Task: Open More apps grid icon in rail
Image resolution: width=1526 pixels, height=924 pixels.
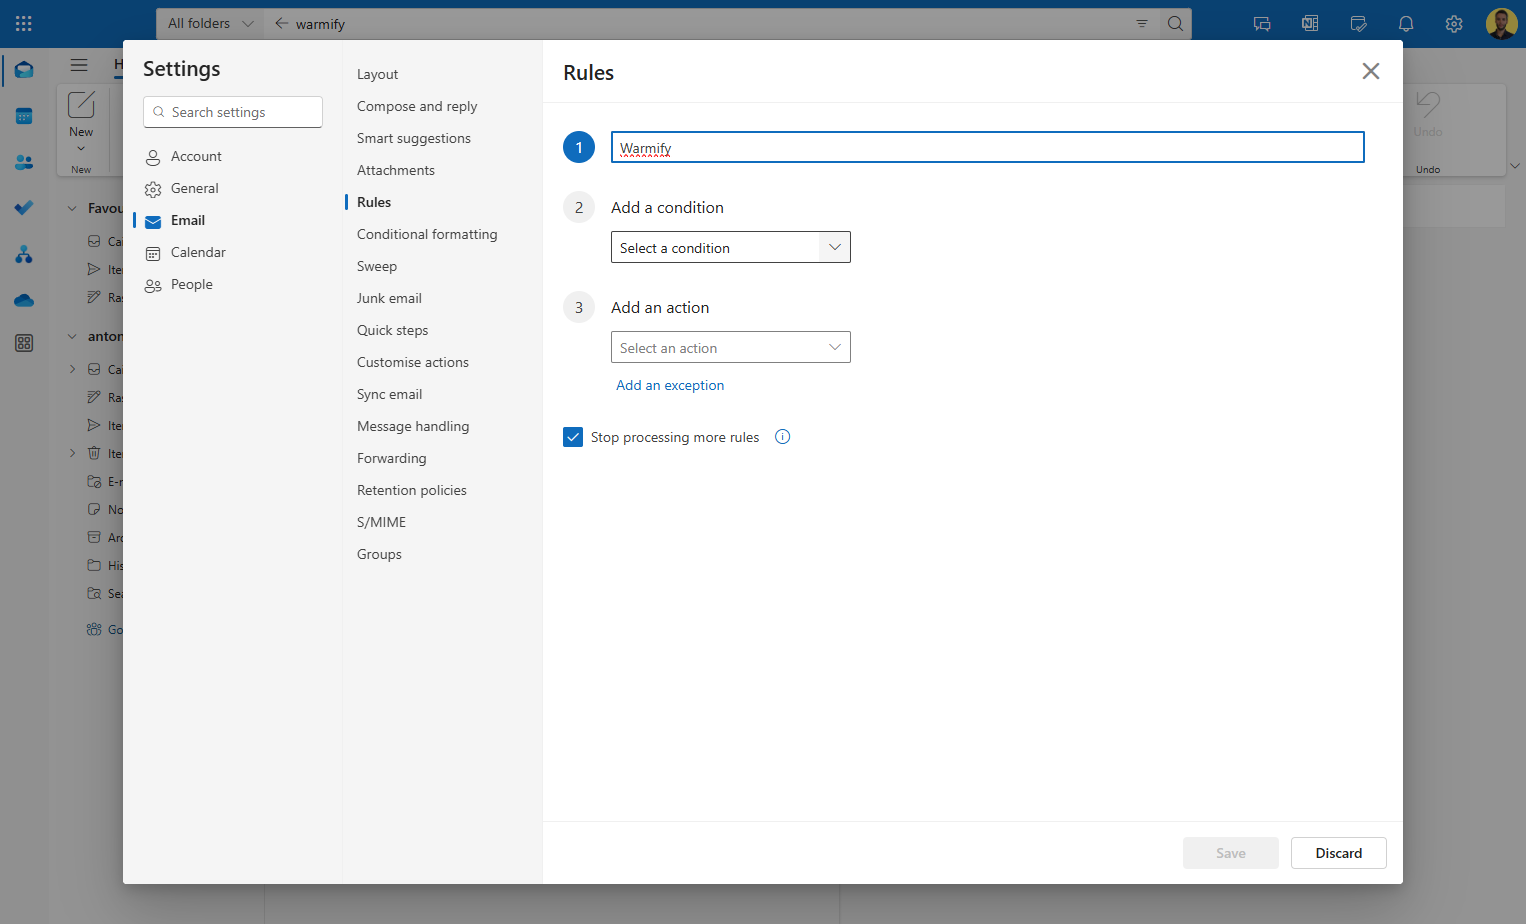Action: point(24,343)
